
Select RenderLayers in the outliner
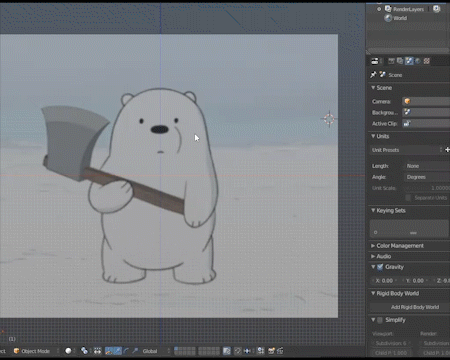click(408, 9)
